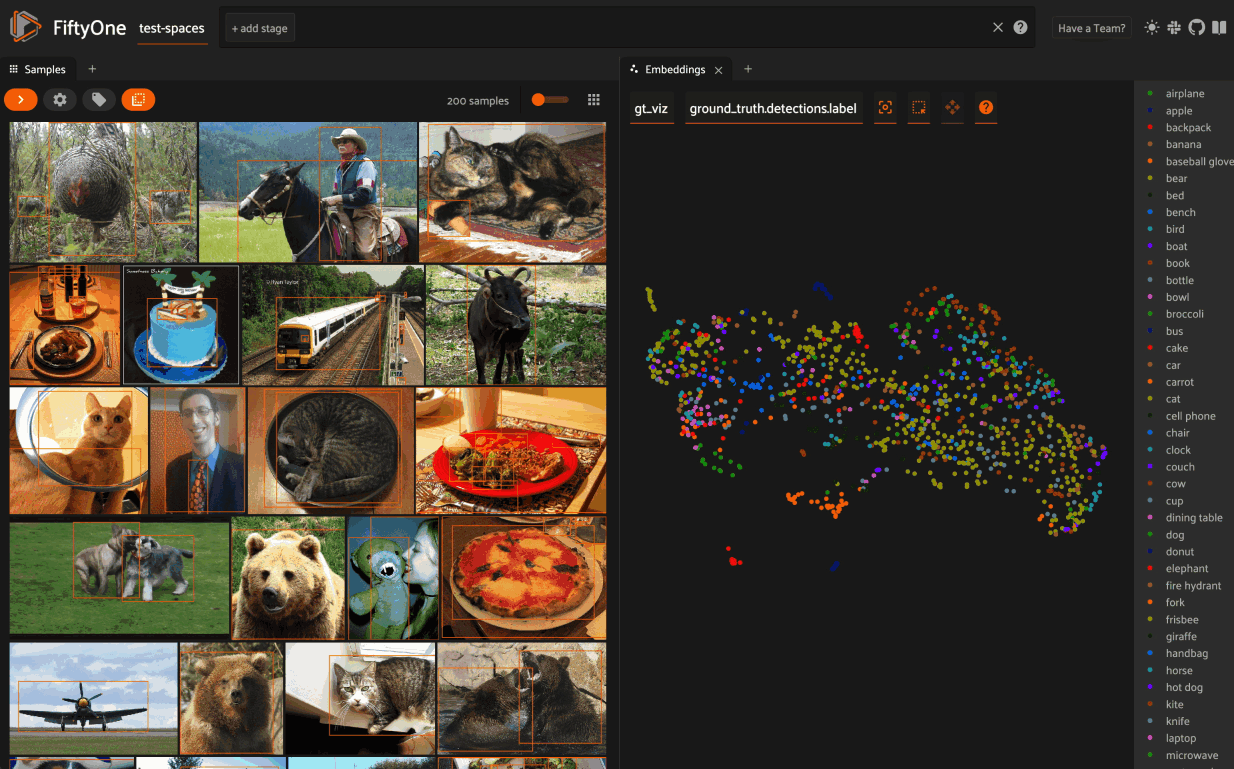This screenshot has width=1234, height=769.
Task: Open the red plate food thumbnail
Action: [511, 451]
